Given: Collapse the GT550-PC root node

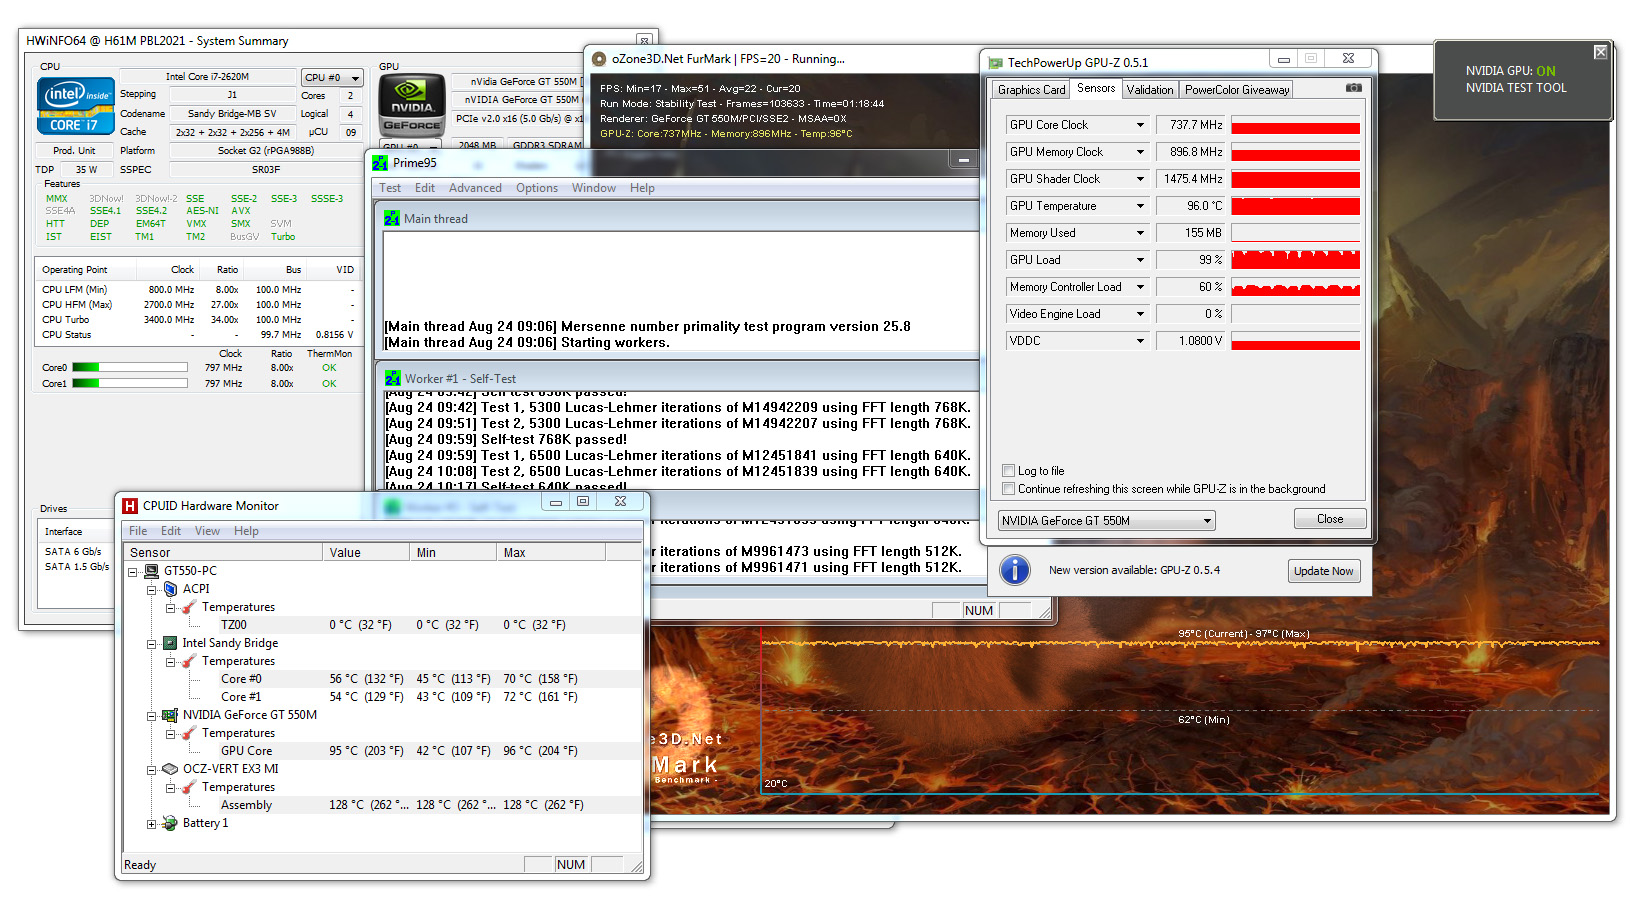Looking at the screenshot, I should (133, 572).
